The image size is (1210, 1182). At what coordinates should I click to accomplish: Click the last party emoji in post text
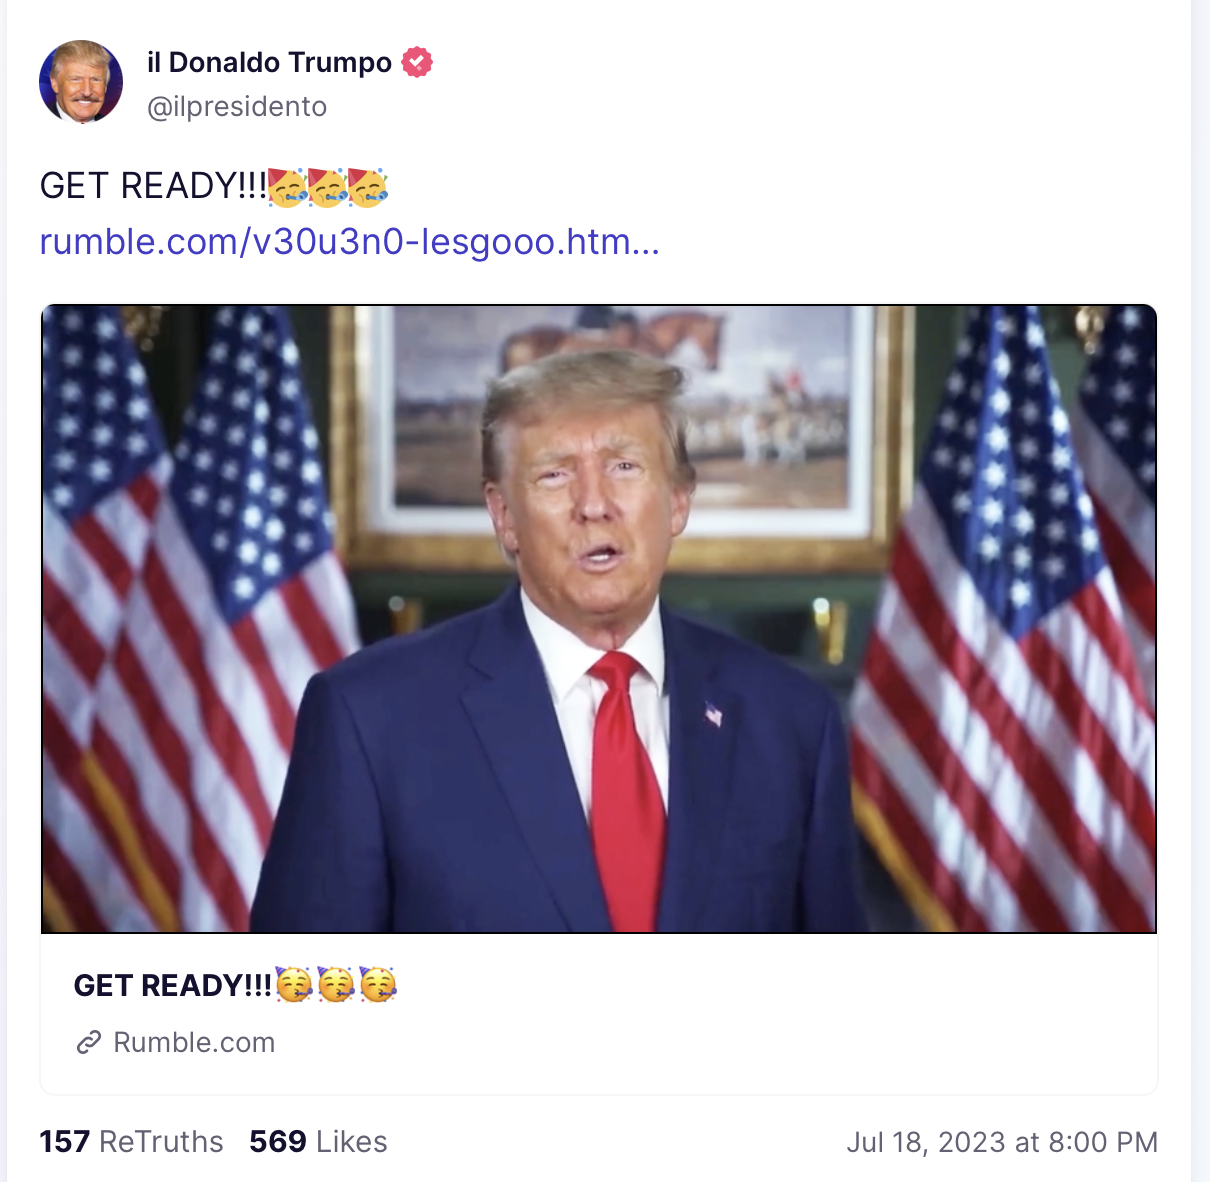point(368,187)
